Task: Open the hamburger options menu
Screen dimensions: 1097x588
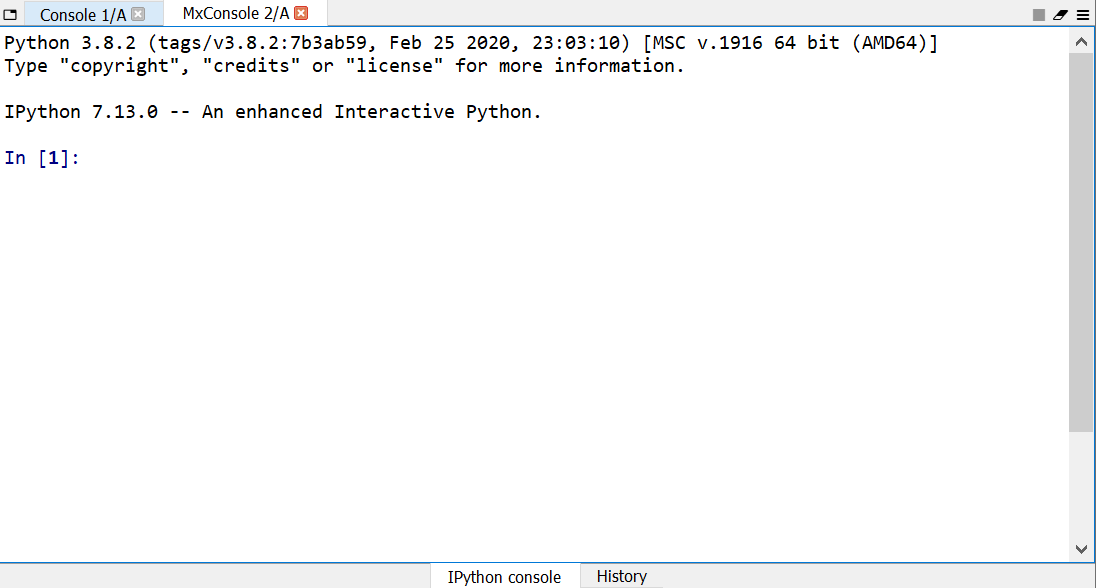Action: pyautogui.click(x=1082, y=15)
